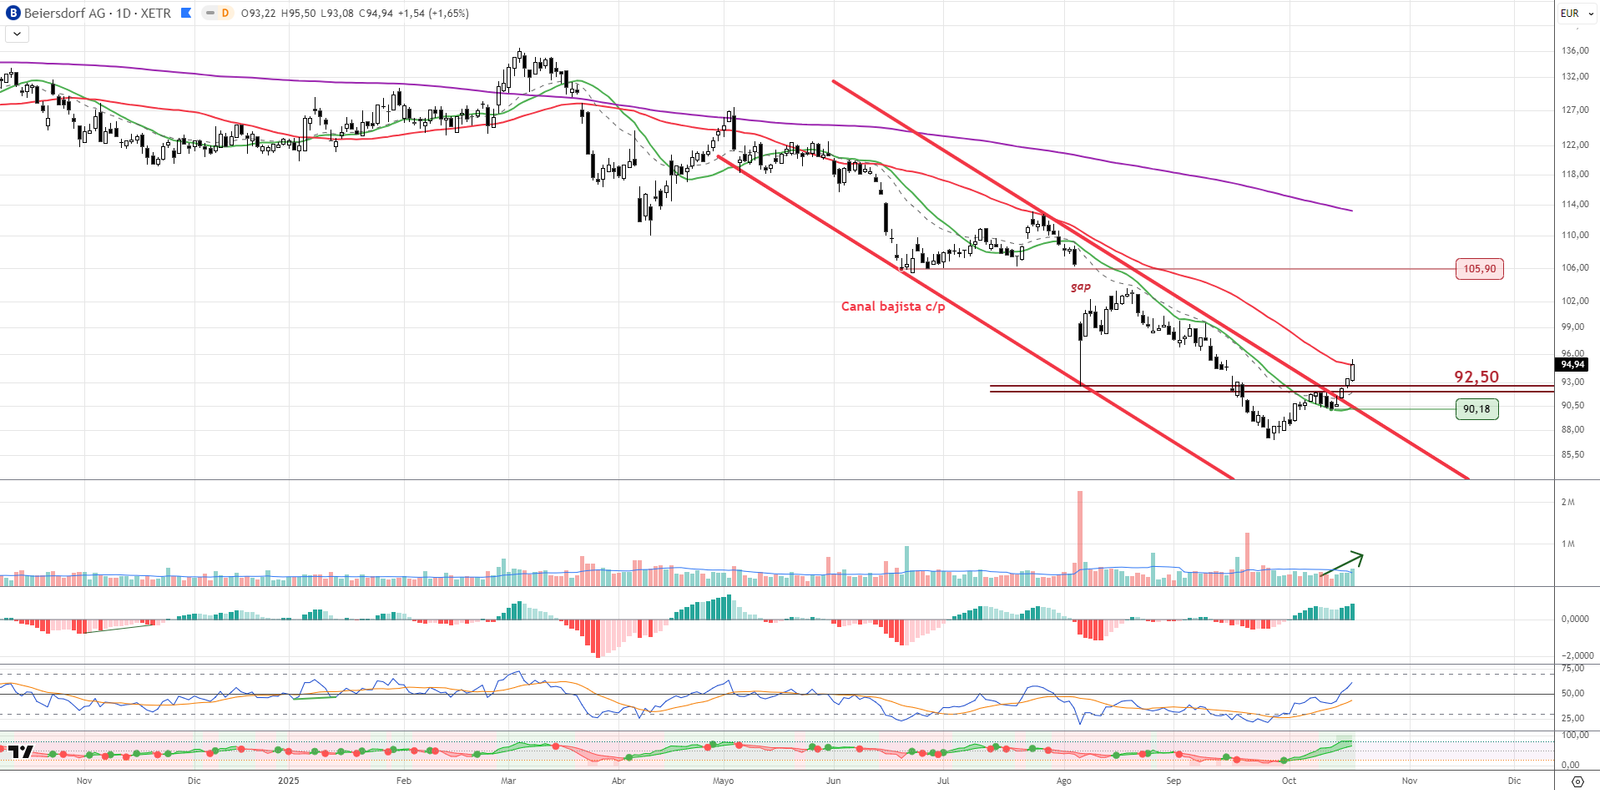This screenshot has width=1600, height=790.
Task: Click the TradingView logo at bottom left
Action: [21, 752]
